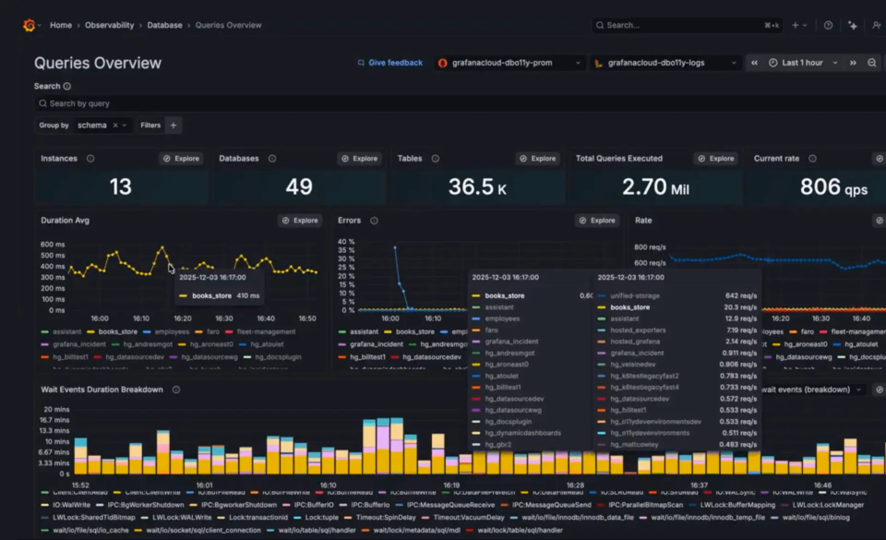Open the wait events (breakdown) dropdown

click(811, 390)
